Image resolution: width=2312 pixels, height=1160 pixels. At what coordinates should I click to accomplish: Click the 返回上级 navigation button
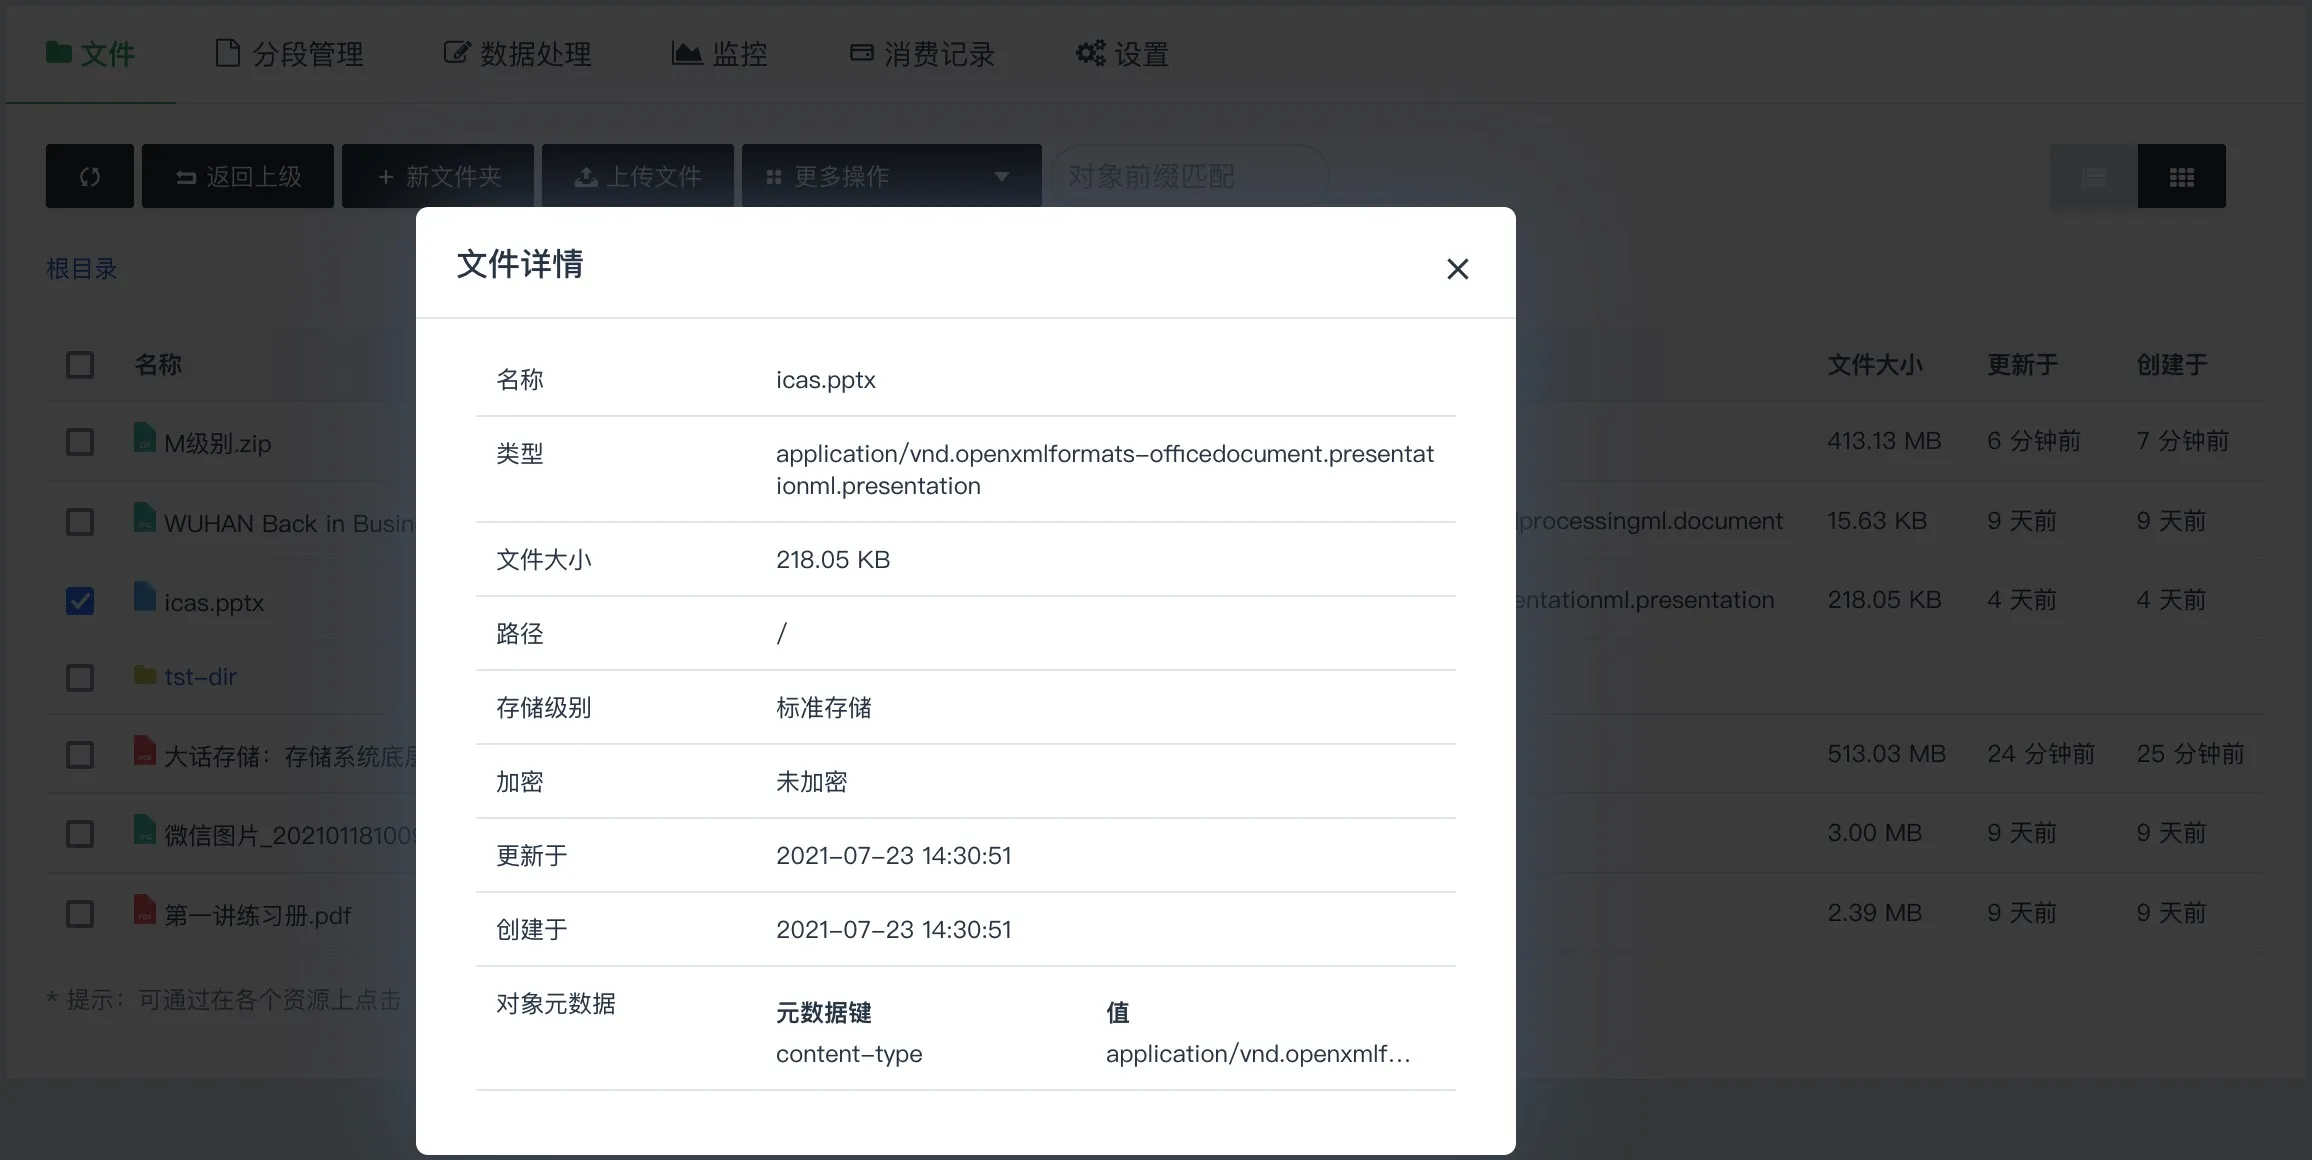[x=238, y=176]
